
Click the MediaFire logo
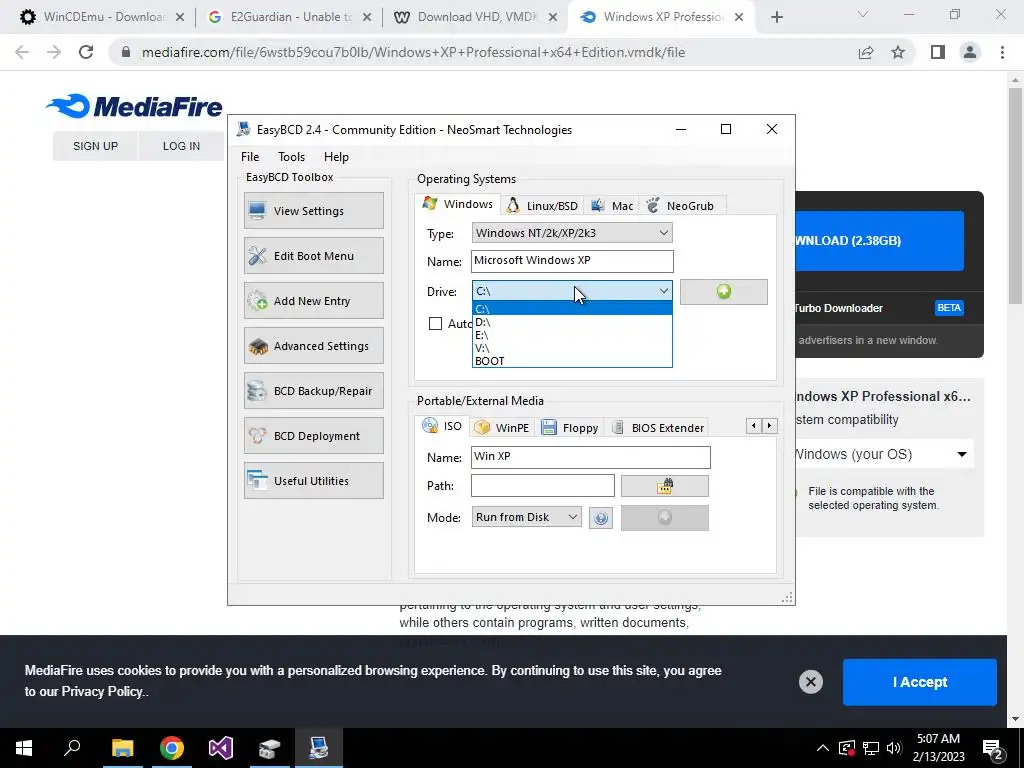[x=135, y=106]
